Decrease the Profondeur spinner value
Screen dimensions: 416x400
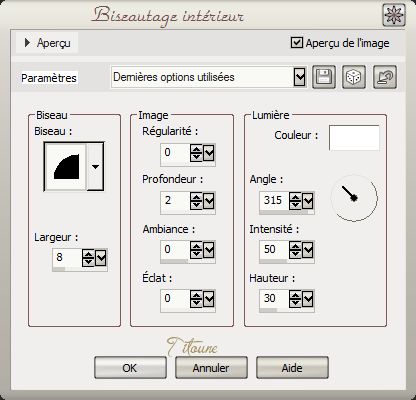pos(196,205)
